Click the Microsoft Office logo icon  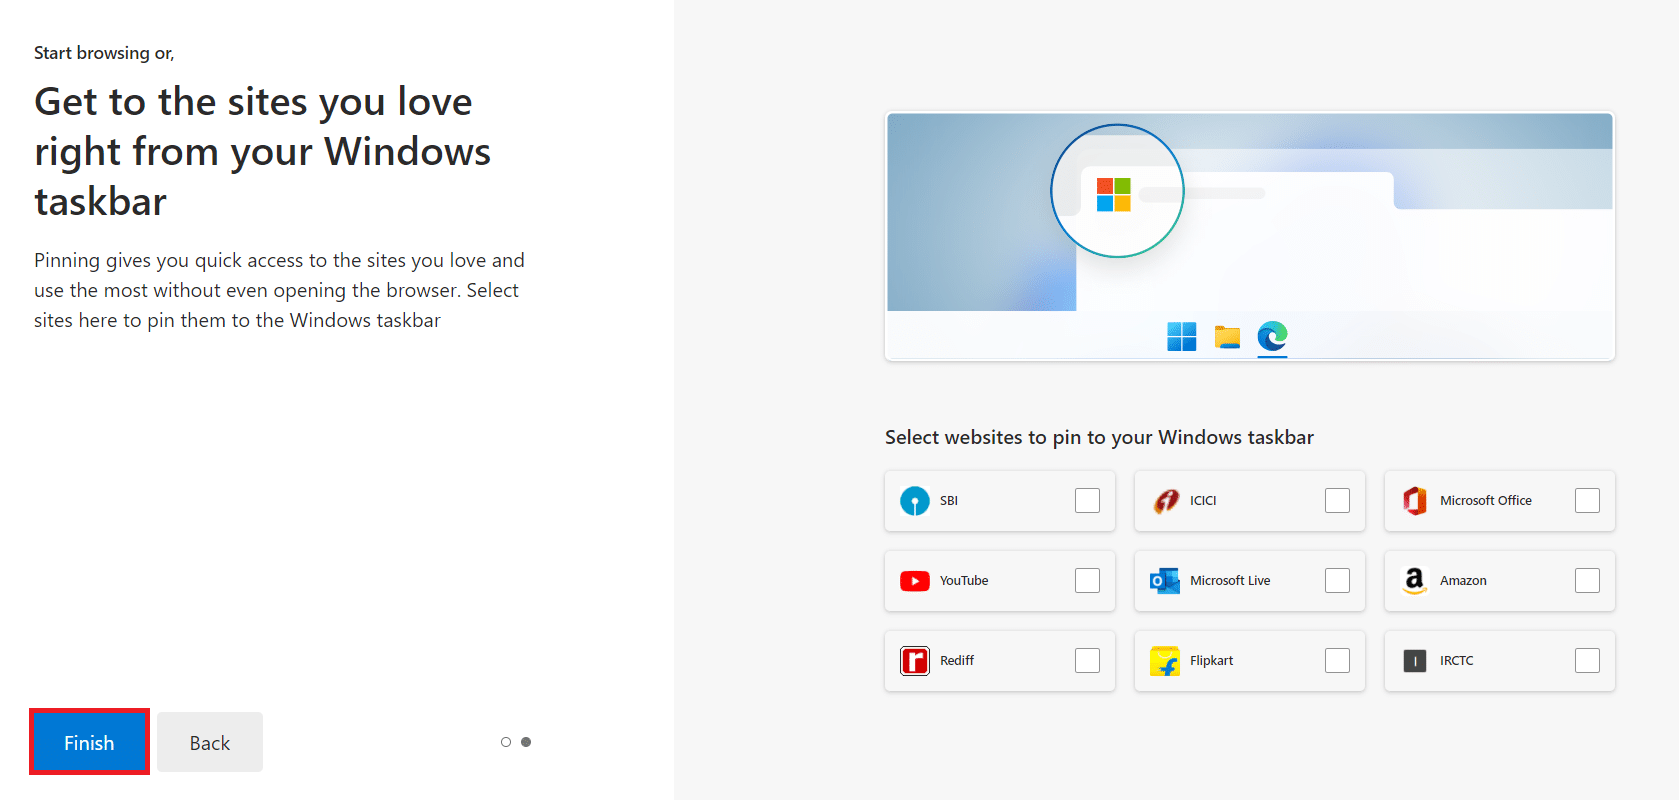[x=1415, y=501]
